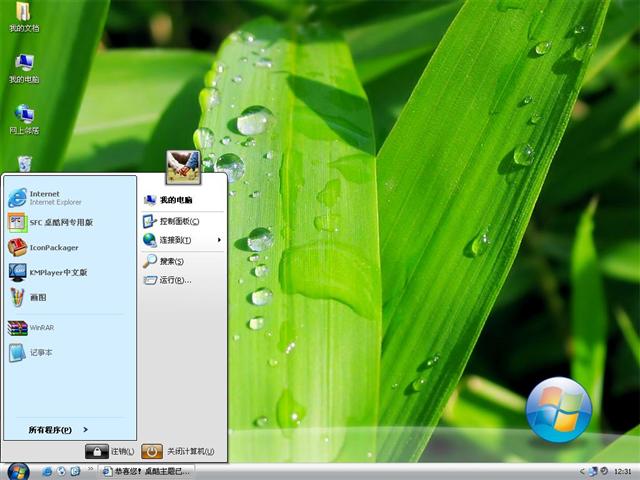The image size is (640, 480).
Task: Click the user account picture on the Start menu
Action: point(183,167)
